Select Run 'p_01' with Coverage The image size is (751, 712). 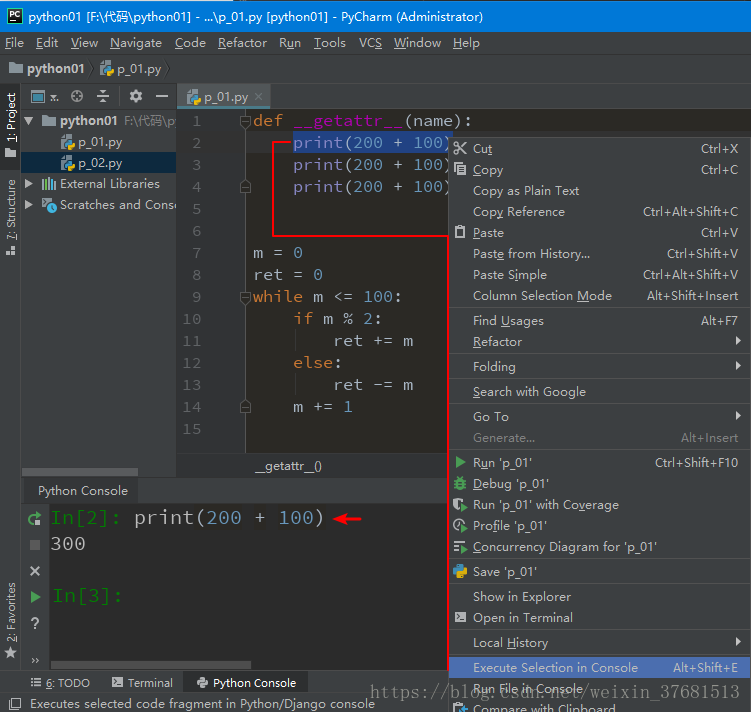(599, 505)
